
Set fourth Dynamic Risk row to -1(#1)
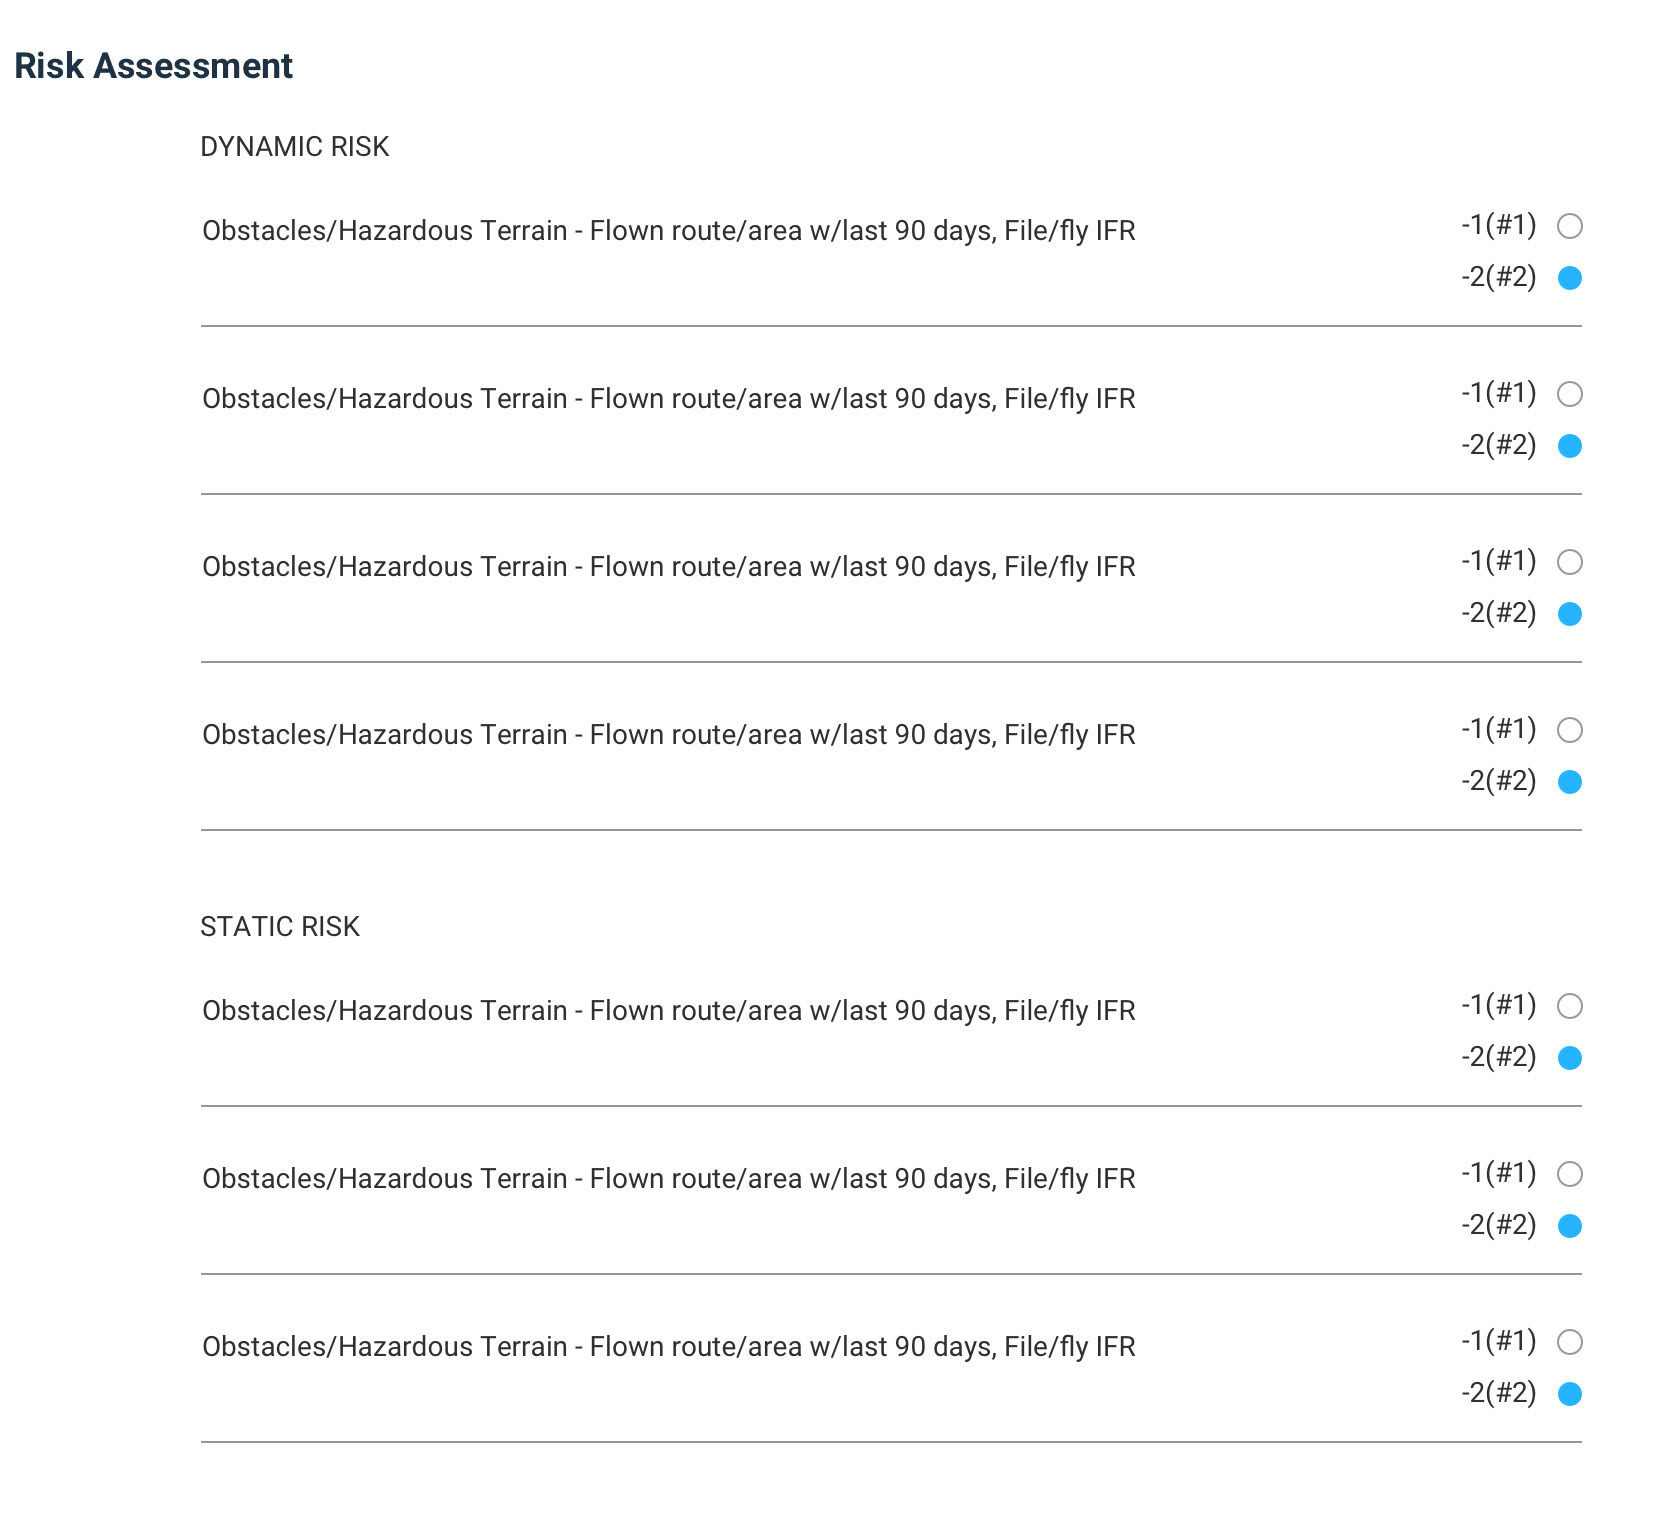click(x=1570, y=730)
